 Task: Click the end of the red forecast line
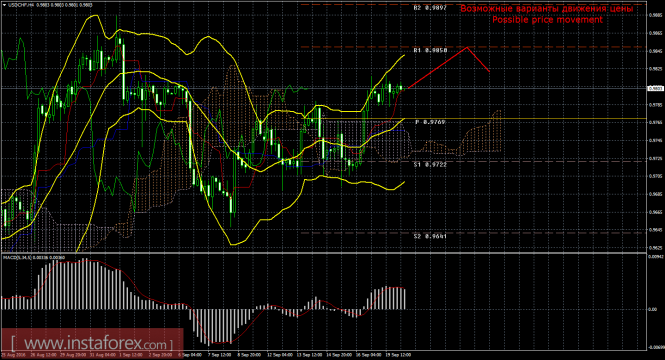489,71
